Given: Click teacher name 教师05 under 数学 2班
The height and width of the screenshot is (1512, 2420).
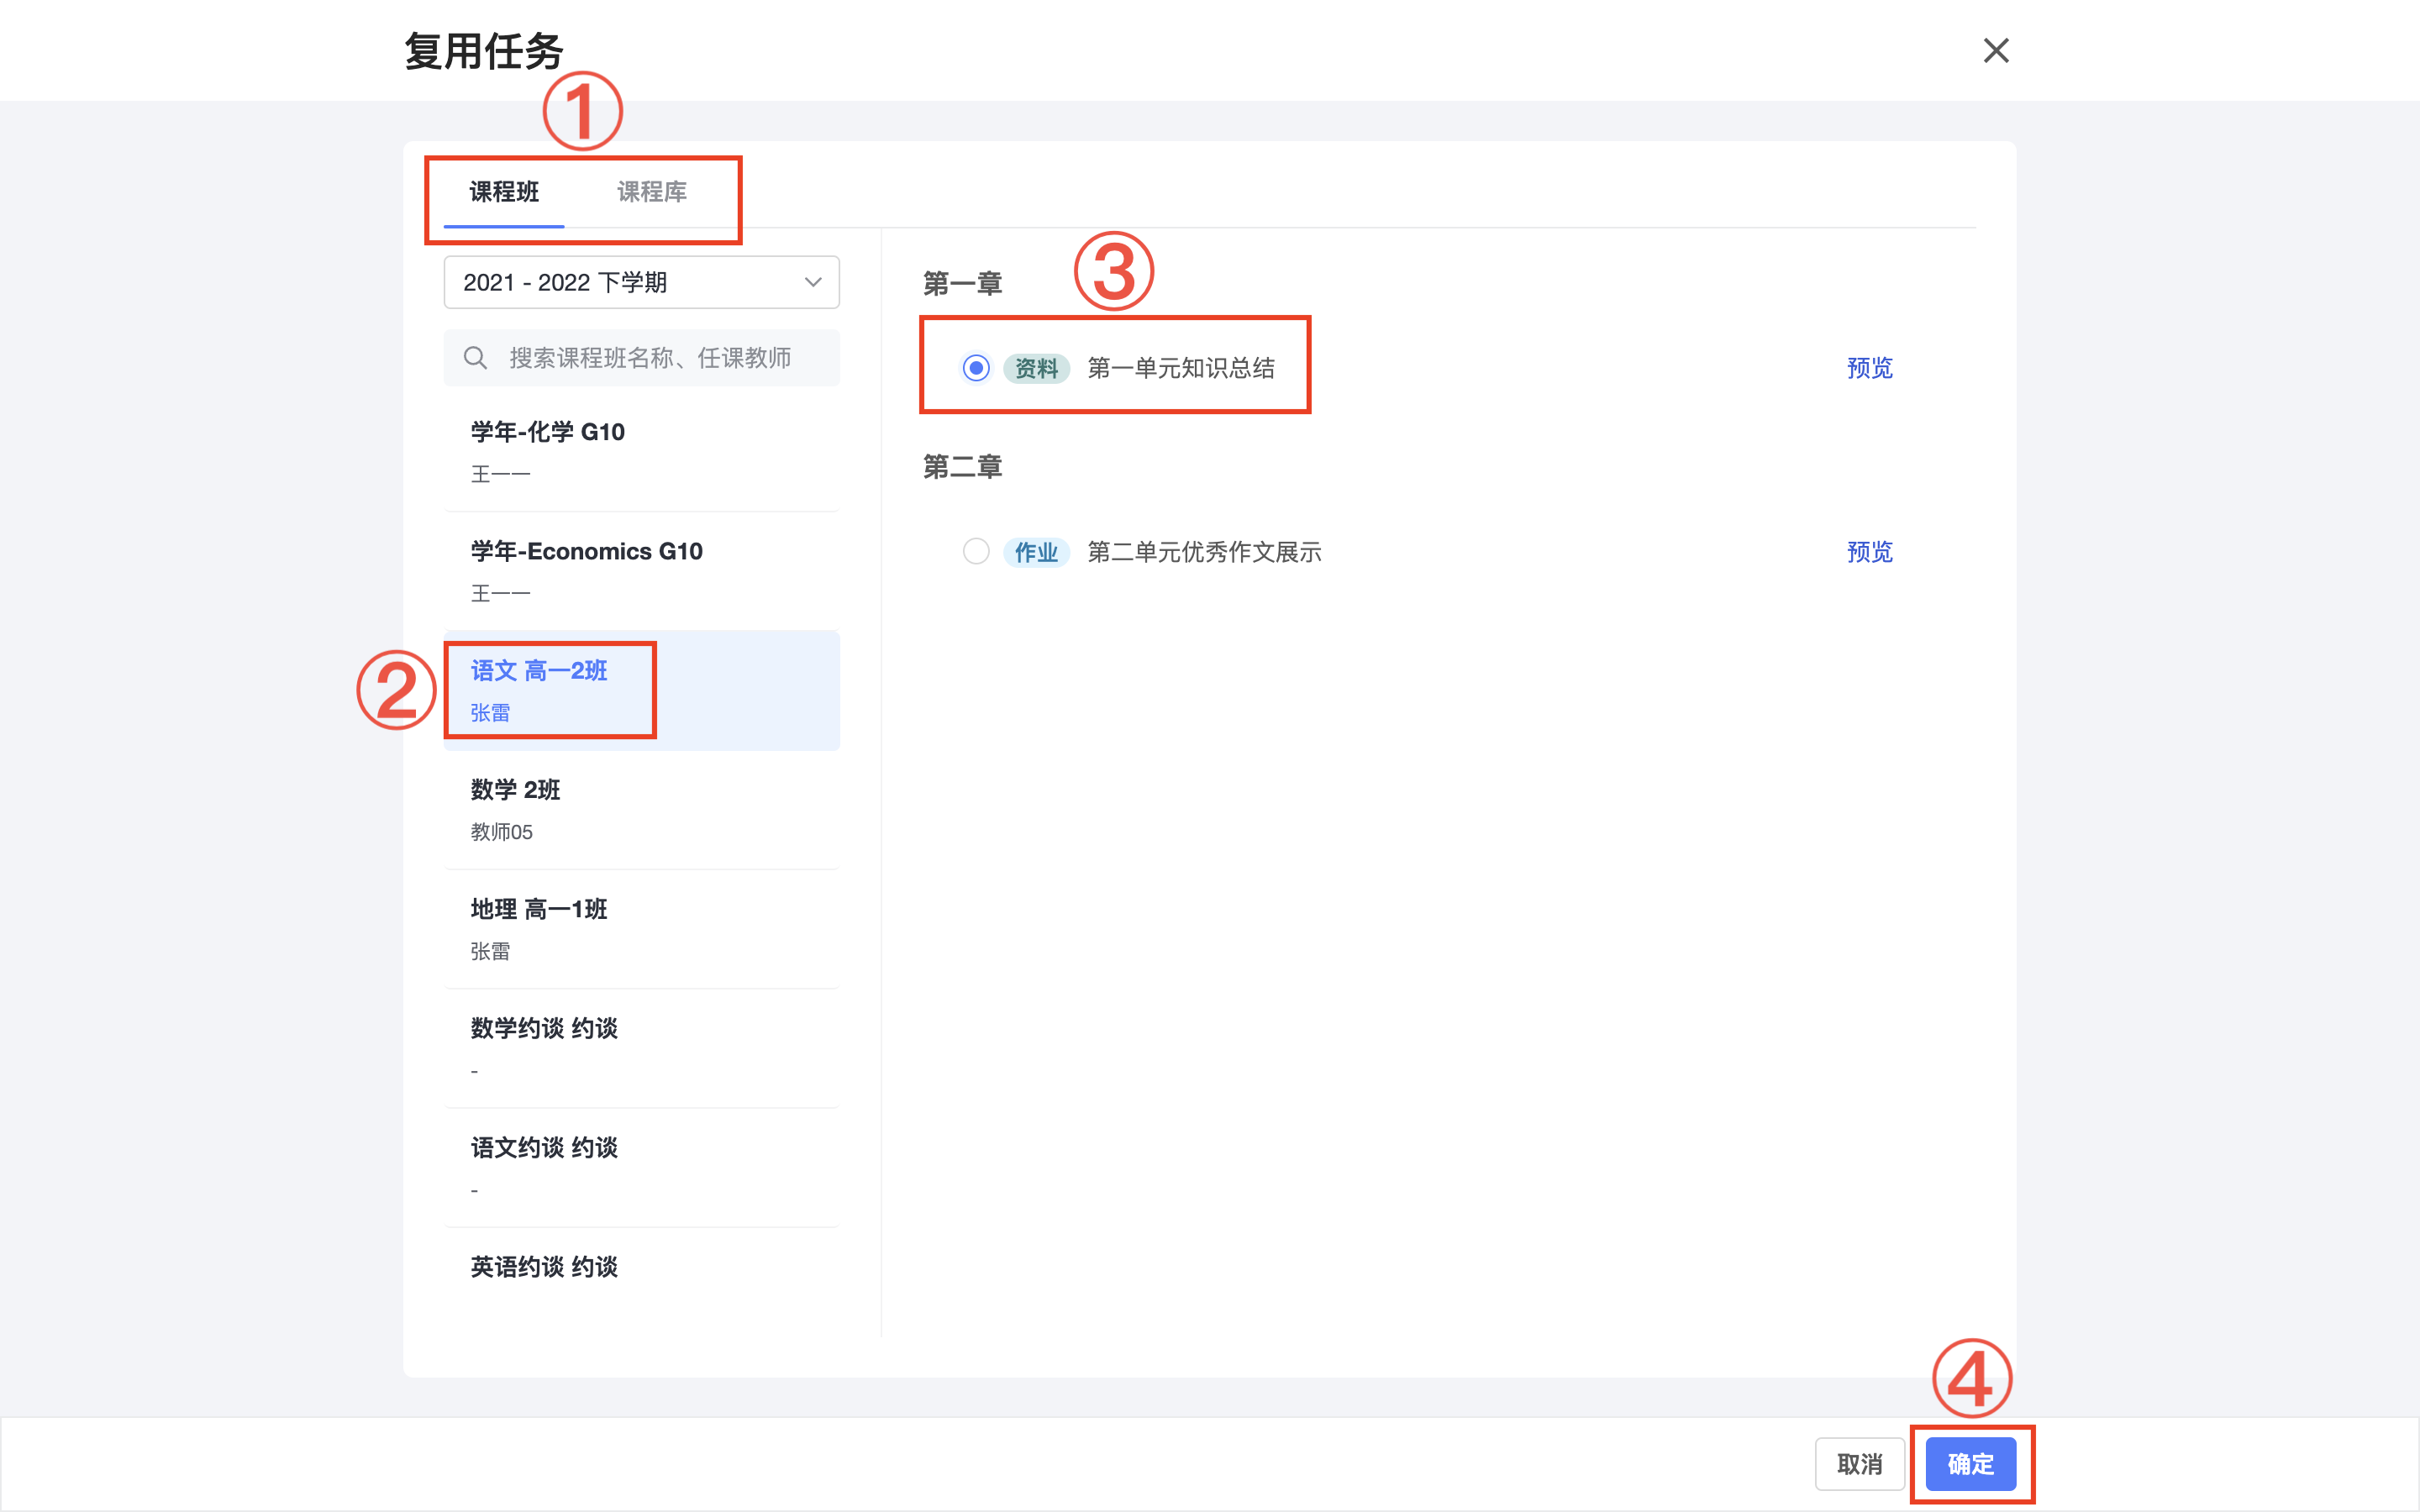Looking at the screenshot, I should [x=502, y=832].
